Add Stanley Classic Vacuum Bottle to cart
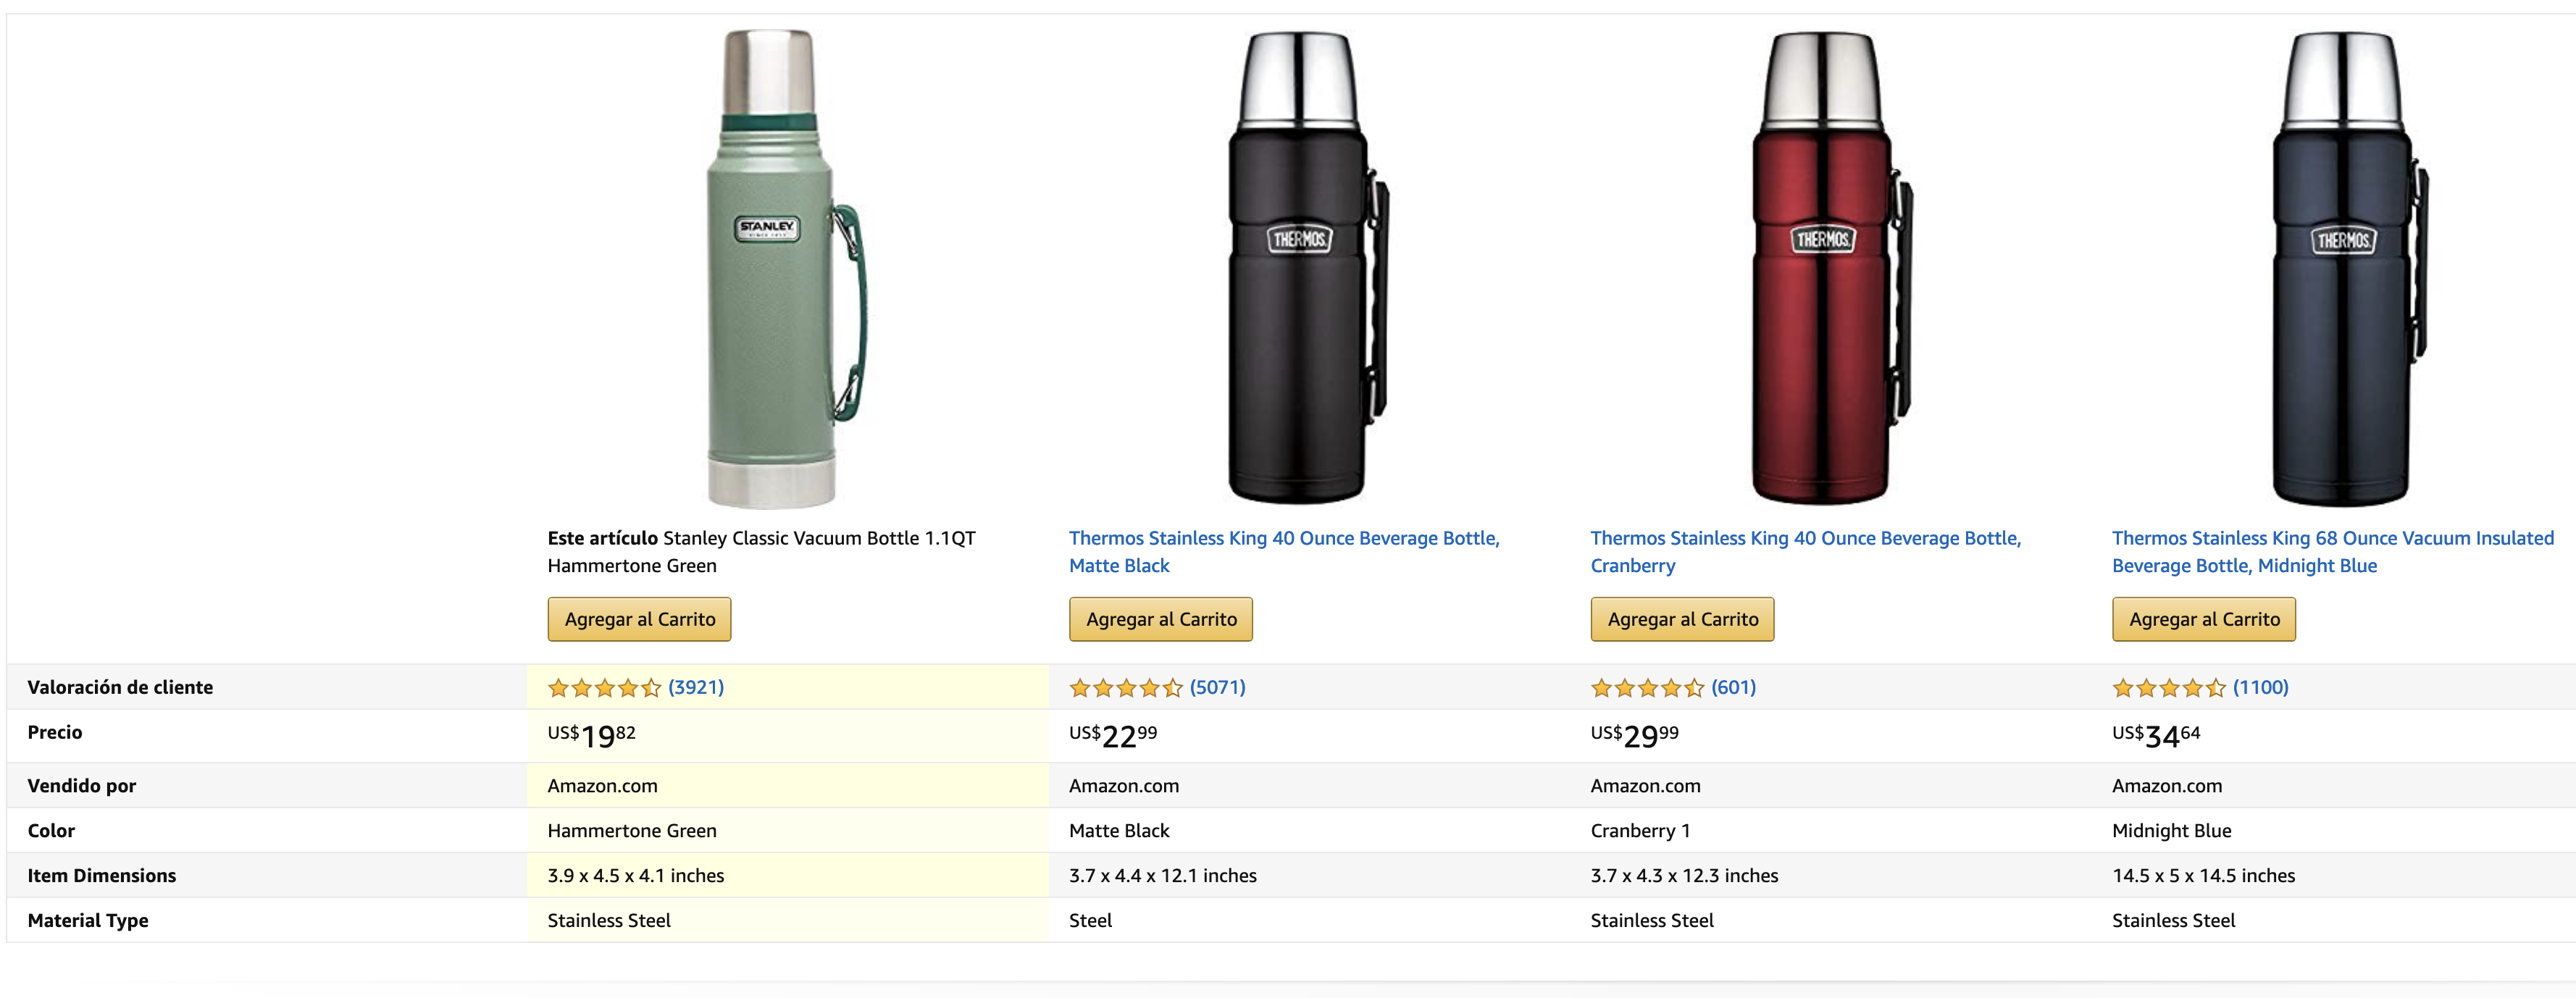 coord(639,619)
